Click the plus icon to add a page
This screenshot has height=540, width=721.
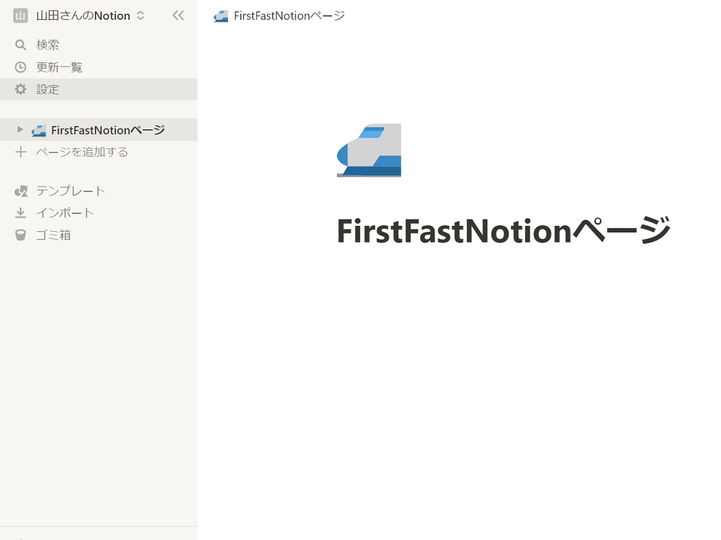[x=20, y=152]
